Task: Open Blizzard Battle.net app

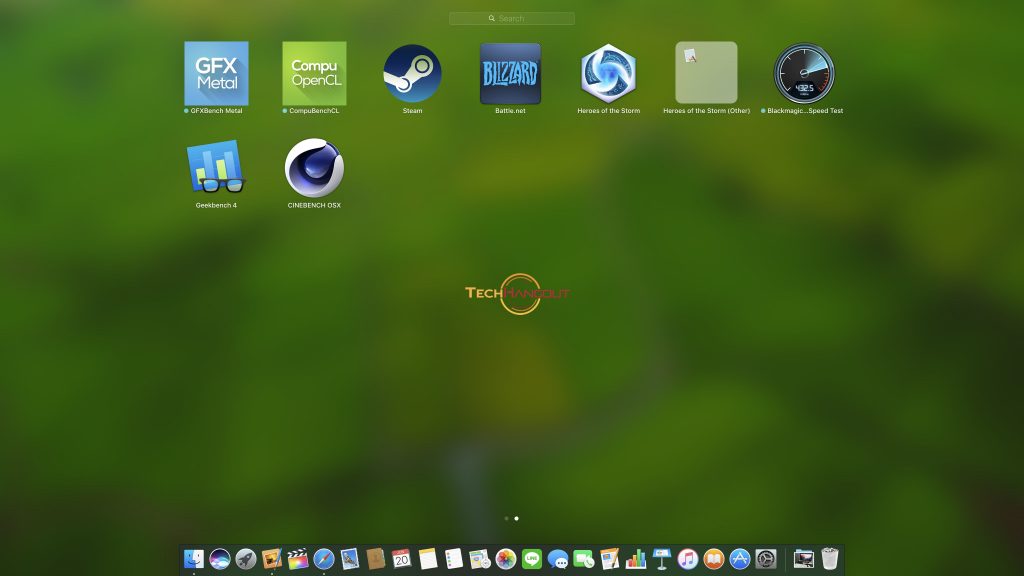Action: click(510, 73)
